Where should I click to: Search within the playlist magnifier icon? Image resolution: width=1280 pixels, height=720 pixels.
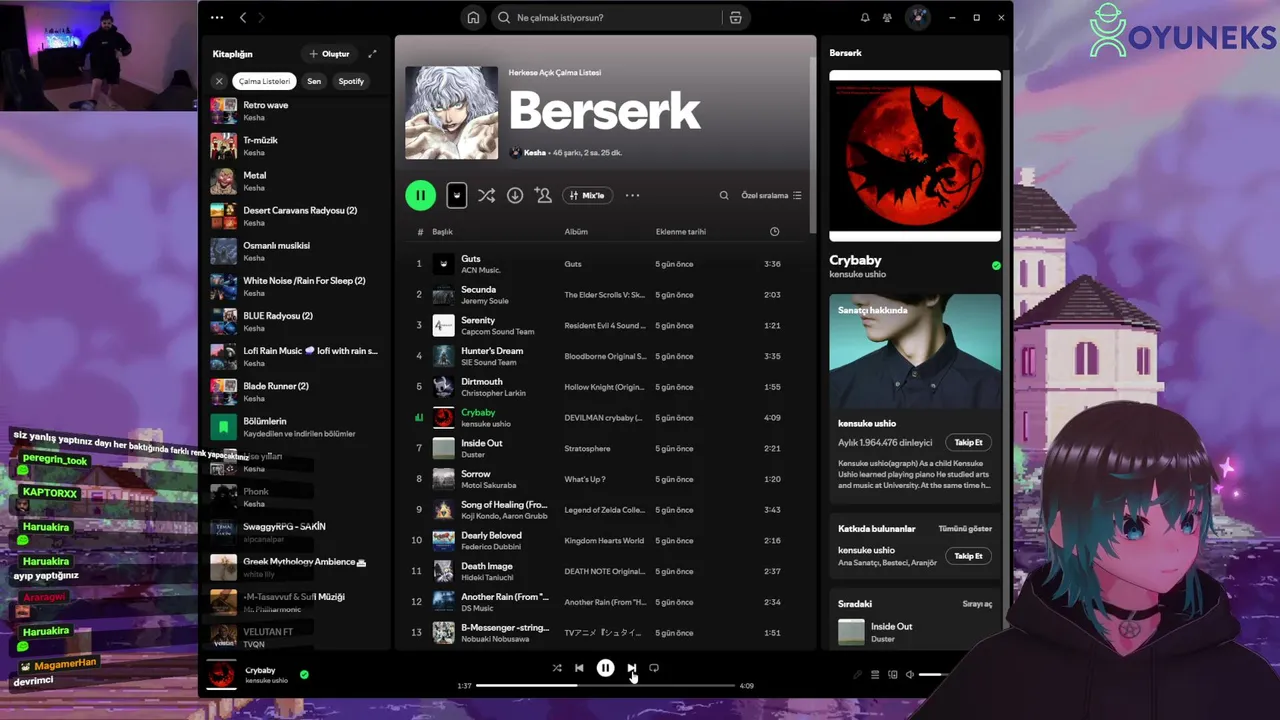pos(724,195)
